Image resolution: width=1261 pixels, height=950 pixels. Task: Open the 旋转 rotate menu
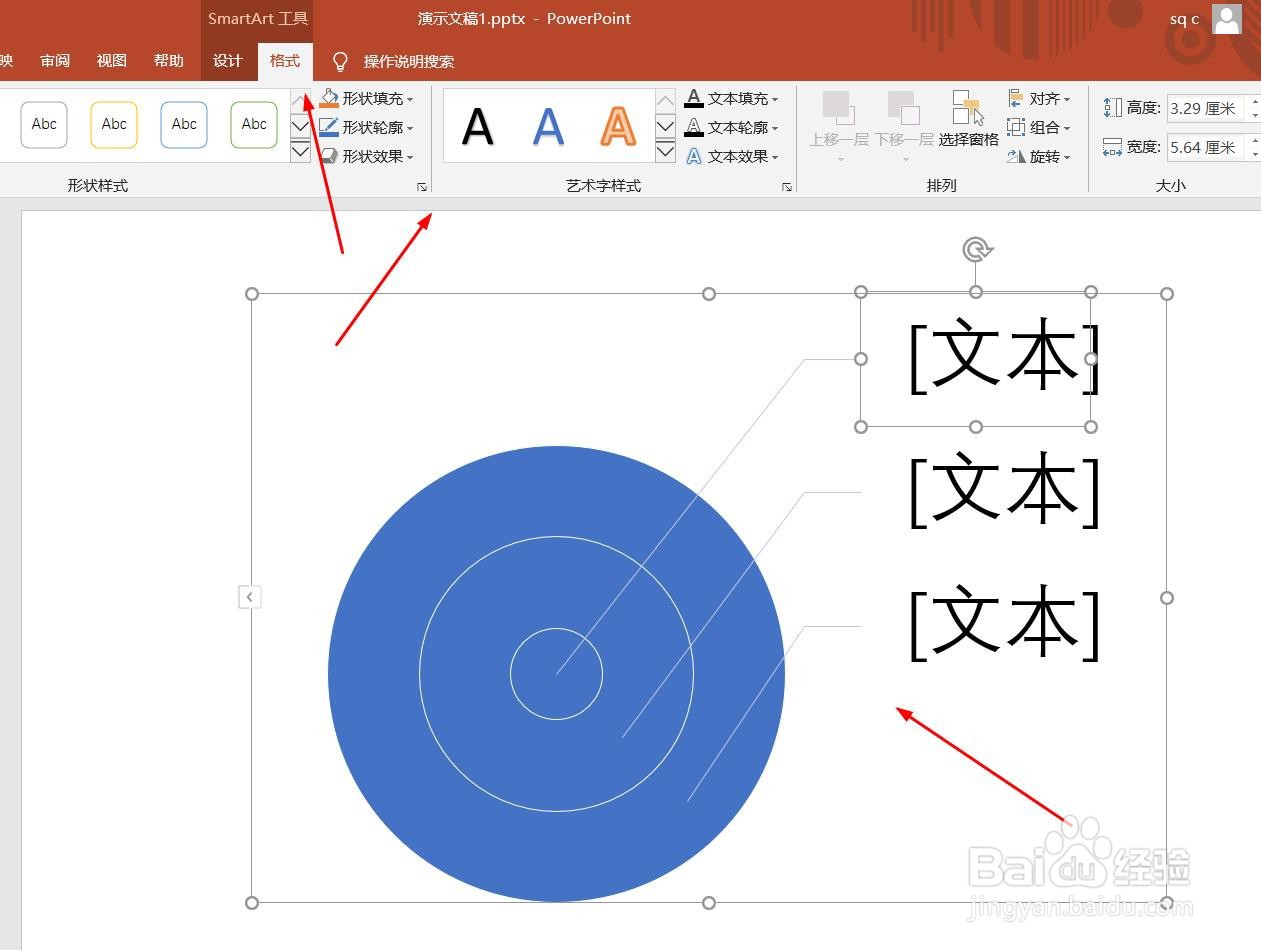1040,156
